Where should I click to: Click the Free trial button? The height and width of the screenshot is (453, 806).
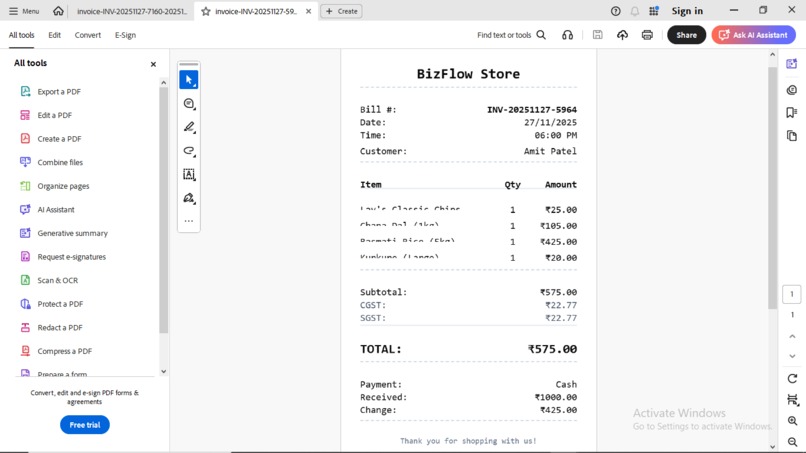[x=85, y=425]
